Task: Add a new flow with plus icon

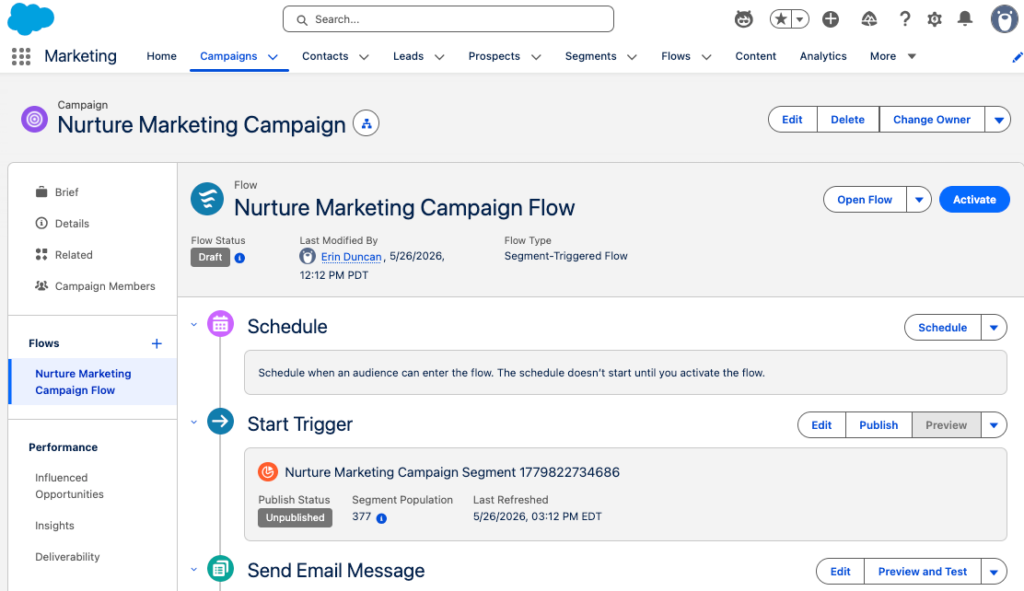Action: coord(157,343)
